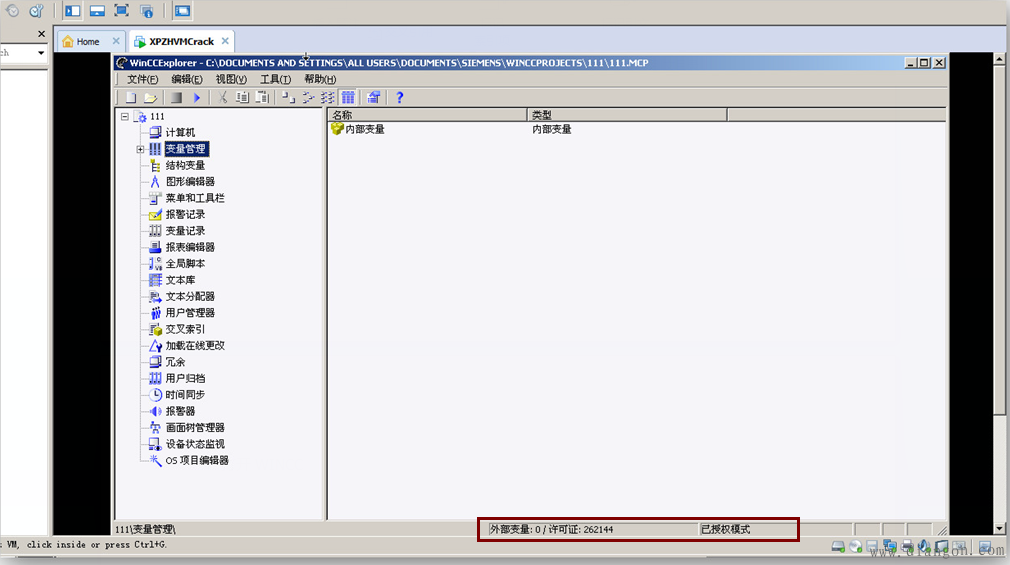Image resolution: width=1010 pixels, height=565 pixels.
Task: Open the 文件(F) menu
Action: (142, 79)
